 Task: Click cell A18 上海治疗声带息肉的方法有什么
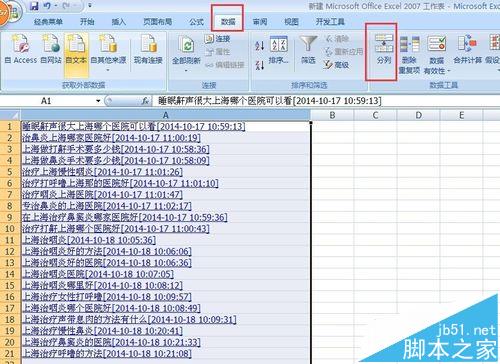(165, 319)
